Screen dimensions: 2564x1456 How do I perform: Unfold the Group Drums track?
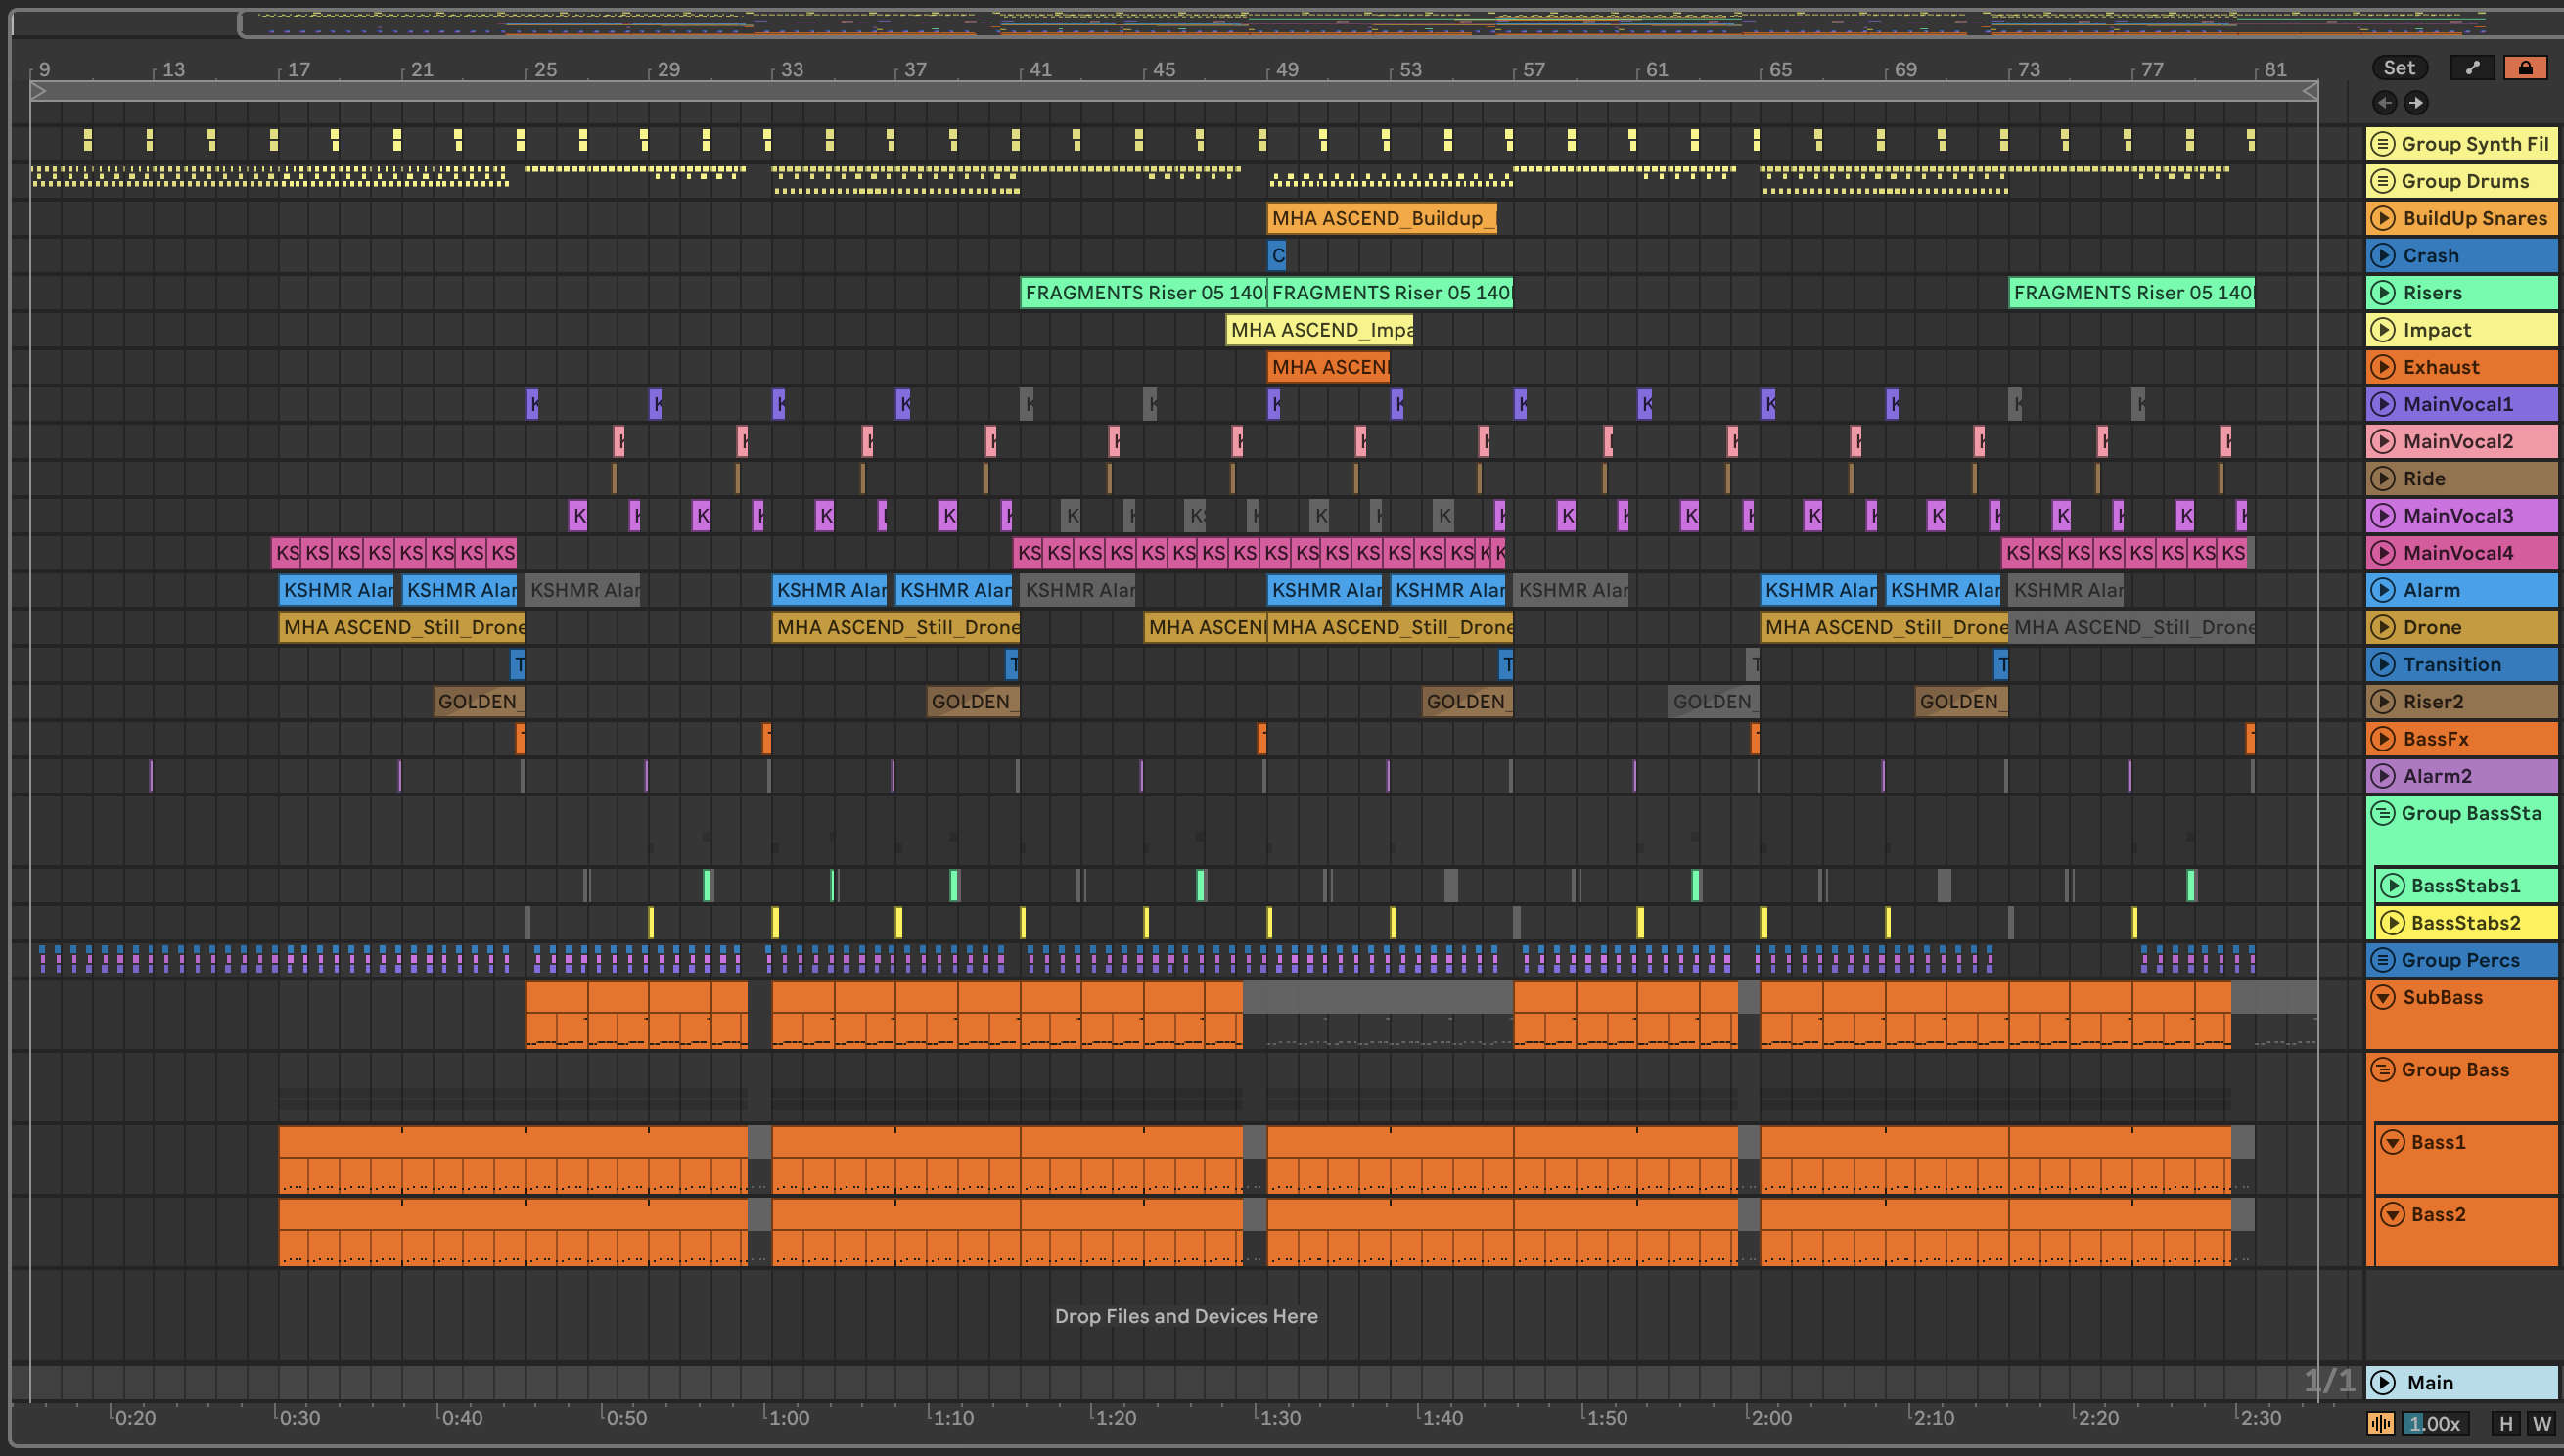pos(2383,181)
